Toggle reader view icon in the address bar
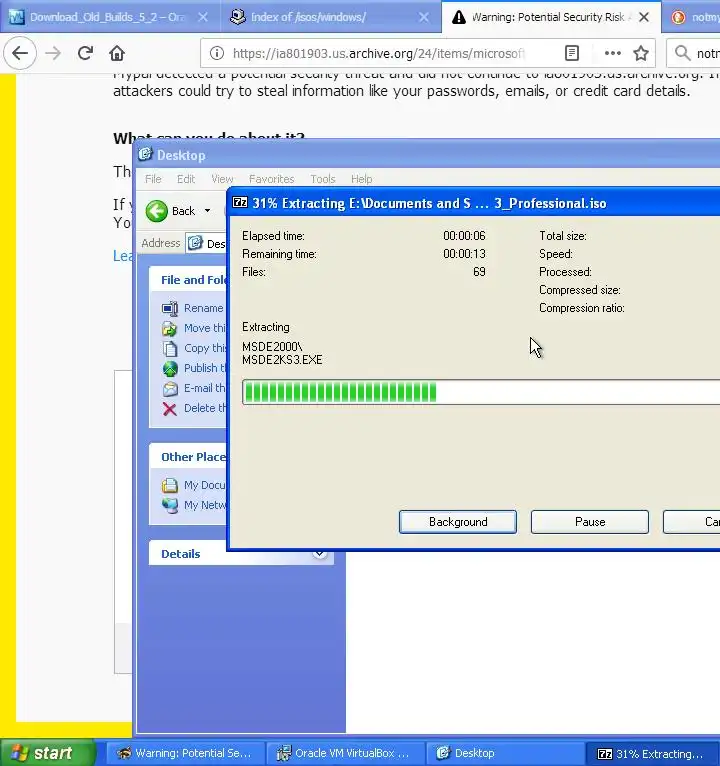This screenshot has width=720, height=766. [x=572, y=53]
